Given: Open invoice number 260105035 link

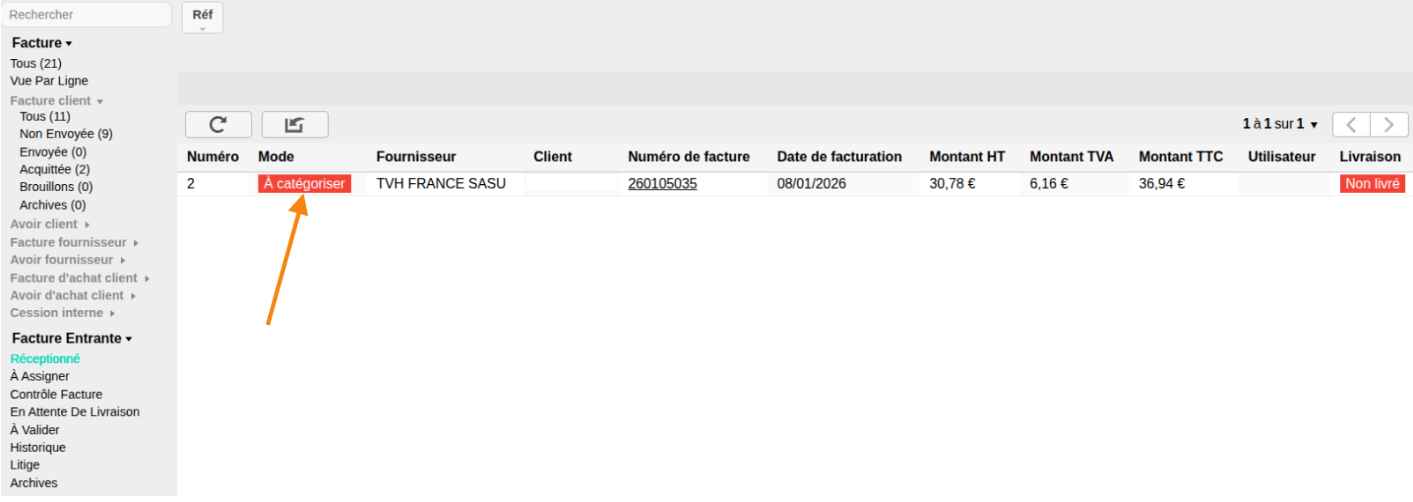Looking at the screenshot, I should [662, 184].
